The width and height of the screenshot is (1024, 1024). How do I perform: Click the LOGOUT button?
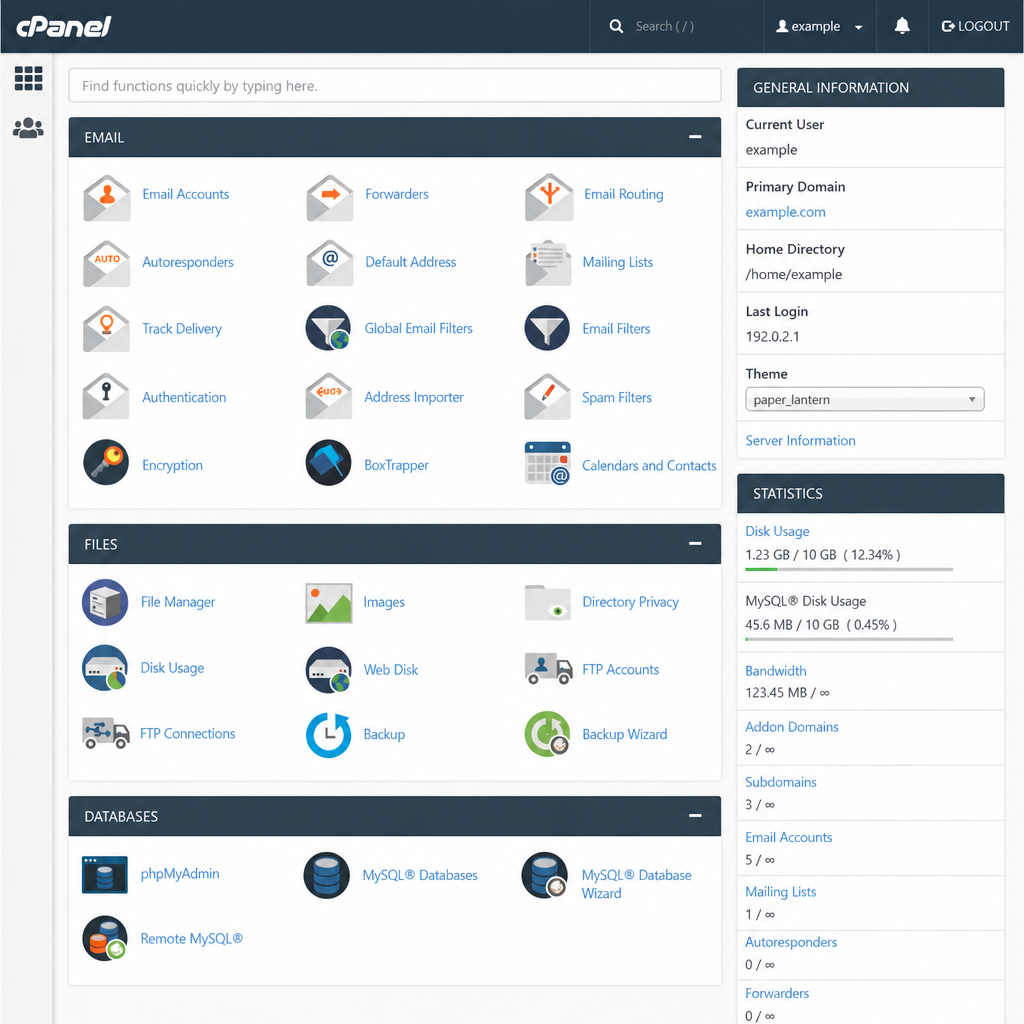tap(976, 27)
